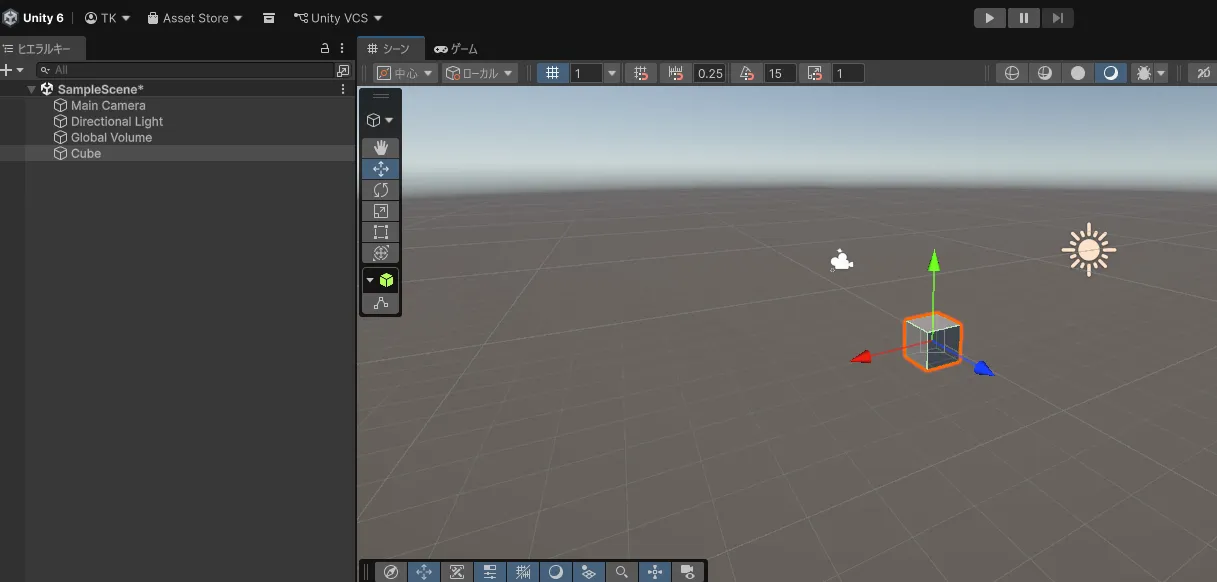The width and height of the screenshot is (1217, 582).
Task: Click the camera overlay icon in bottom bar
Action: [x=687, y=572]
